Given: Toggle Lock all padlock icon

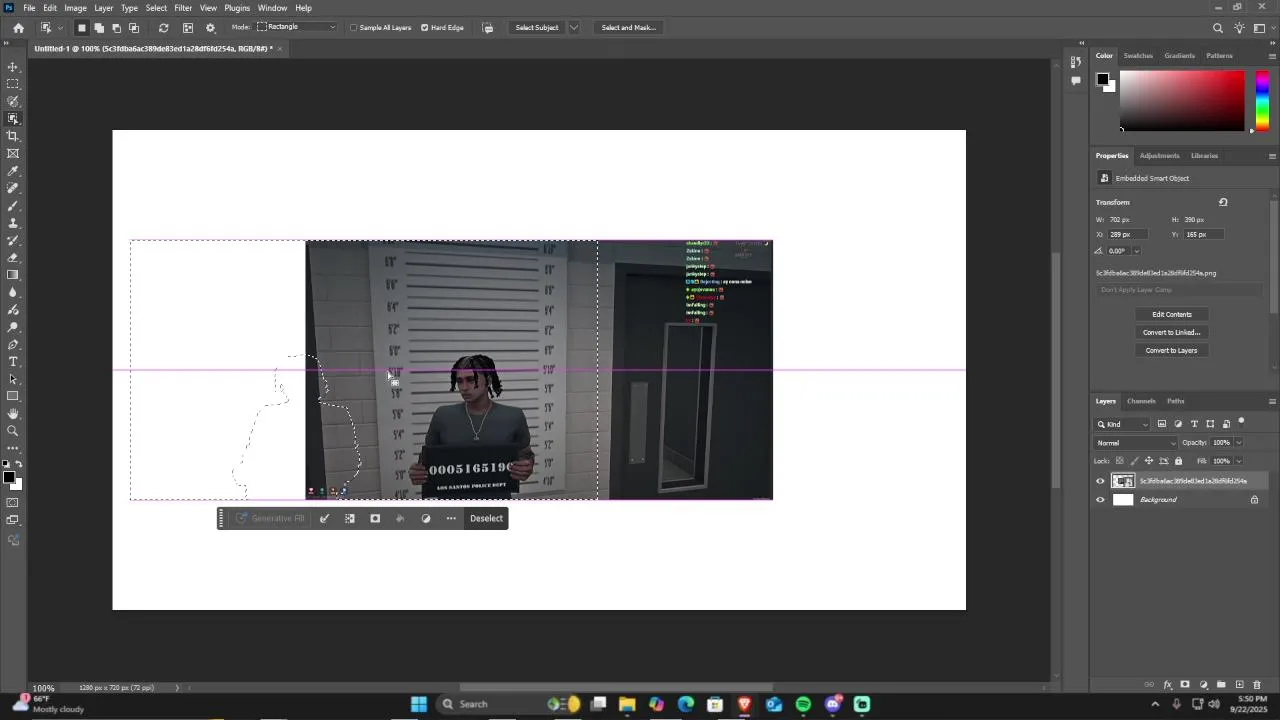Looking at the screenshot, I should [x=1178, y=461].
